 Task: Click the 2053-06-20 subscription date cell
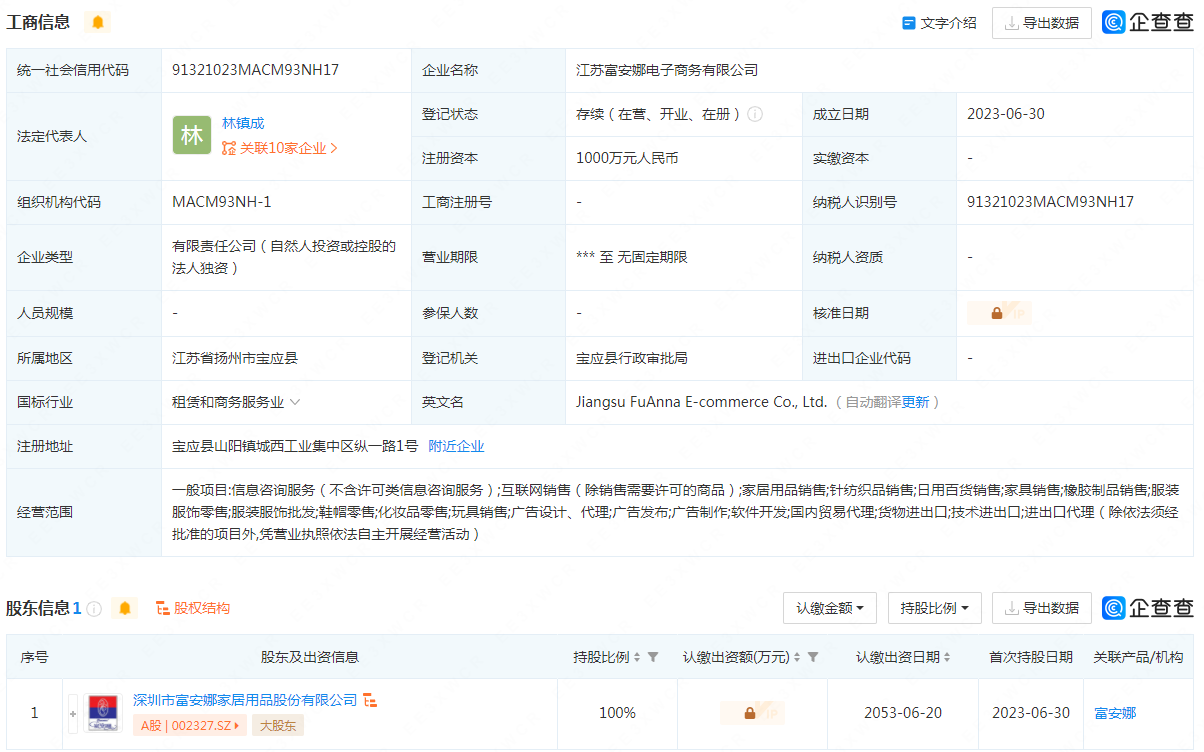point(903,713)
